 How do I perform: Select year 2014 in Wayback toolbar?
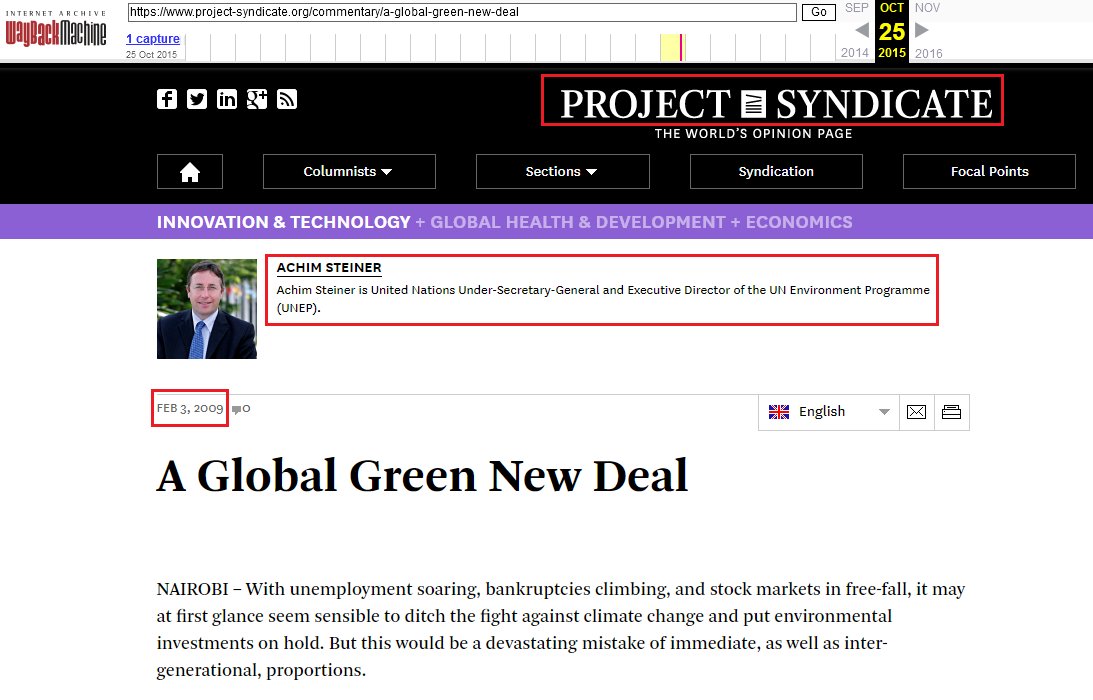point(855,53)
